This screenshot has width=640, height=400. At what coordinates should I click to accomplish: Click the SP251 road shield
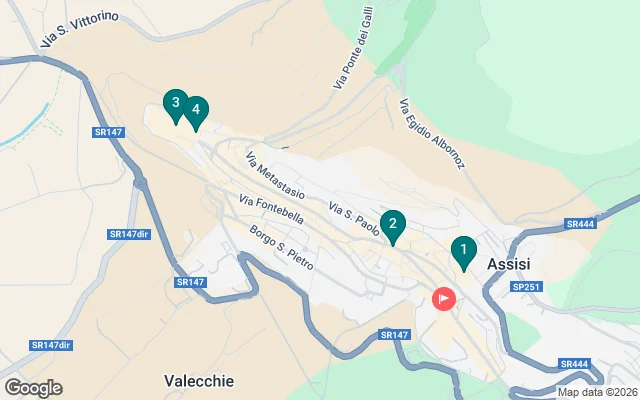pyautogui.click(x=526, y=287)
